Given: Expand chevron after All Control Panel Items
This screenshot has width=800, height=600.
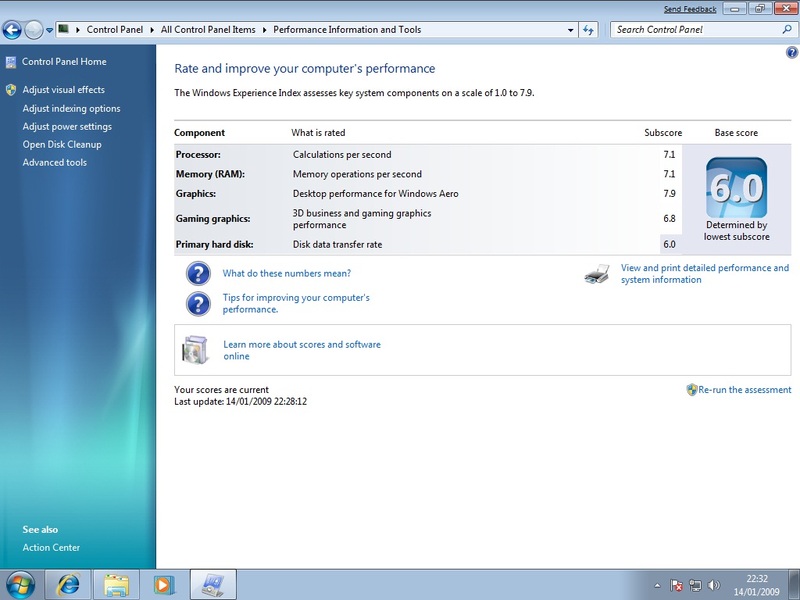Looking at the screenshot, I should [x=265, y=30].
